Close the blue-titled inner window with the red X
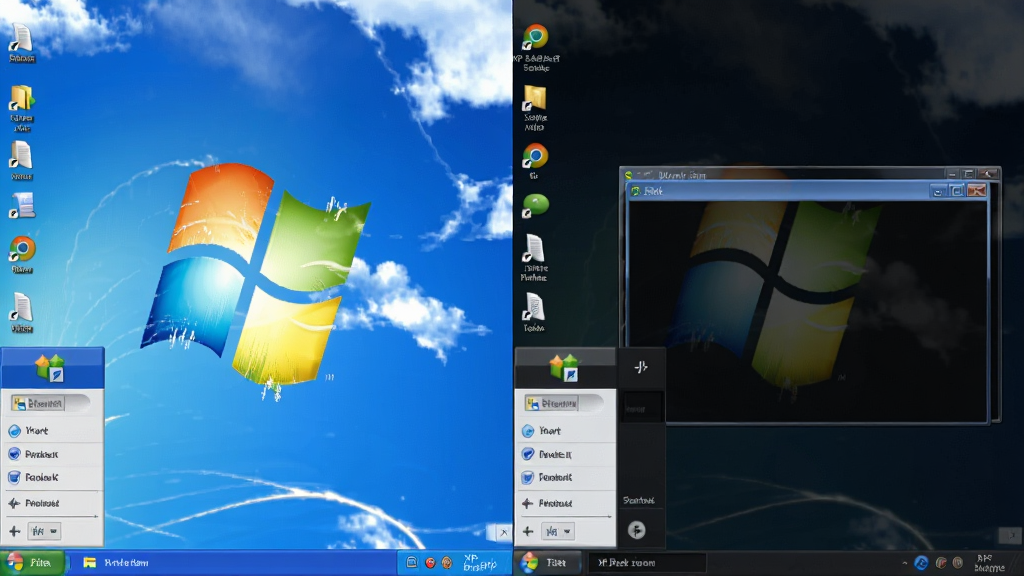Image resolution: width=1024 pixels, height=576 pixels. pos(976,191)
